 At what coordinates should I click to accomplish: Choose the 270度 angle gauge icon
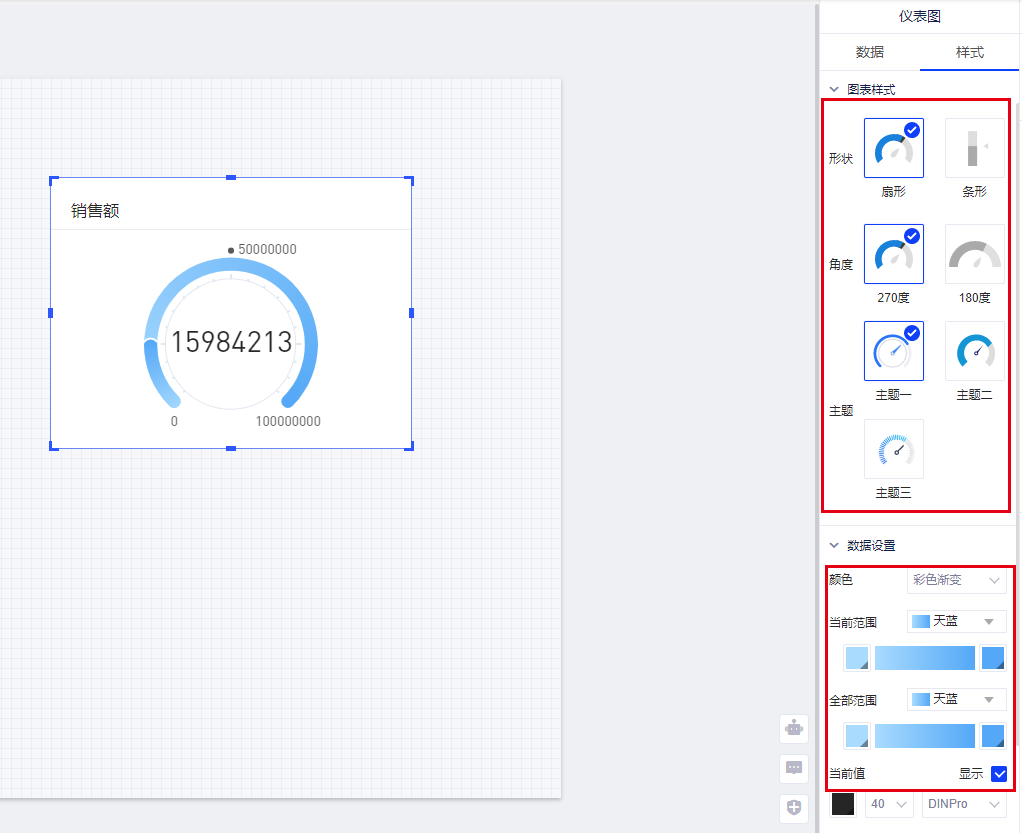tap(893, 254)
